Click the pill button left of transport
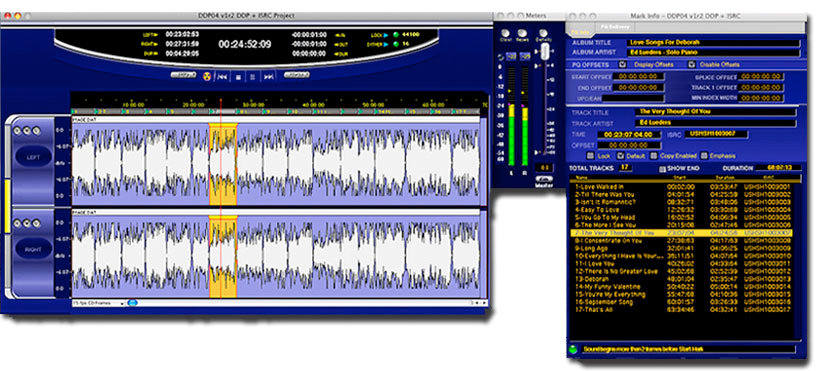The height and width of the screenshot is (371, 834). click(x=184, y=75)
